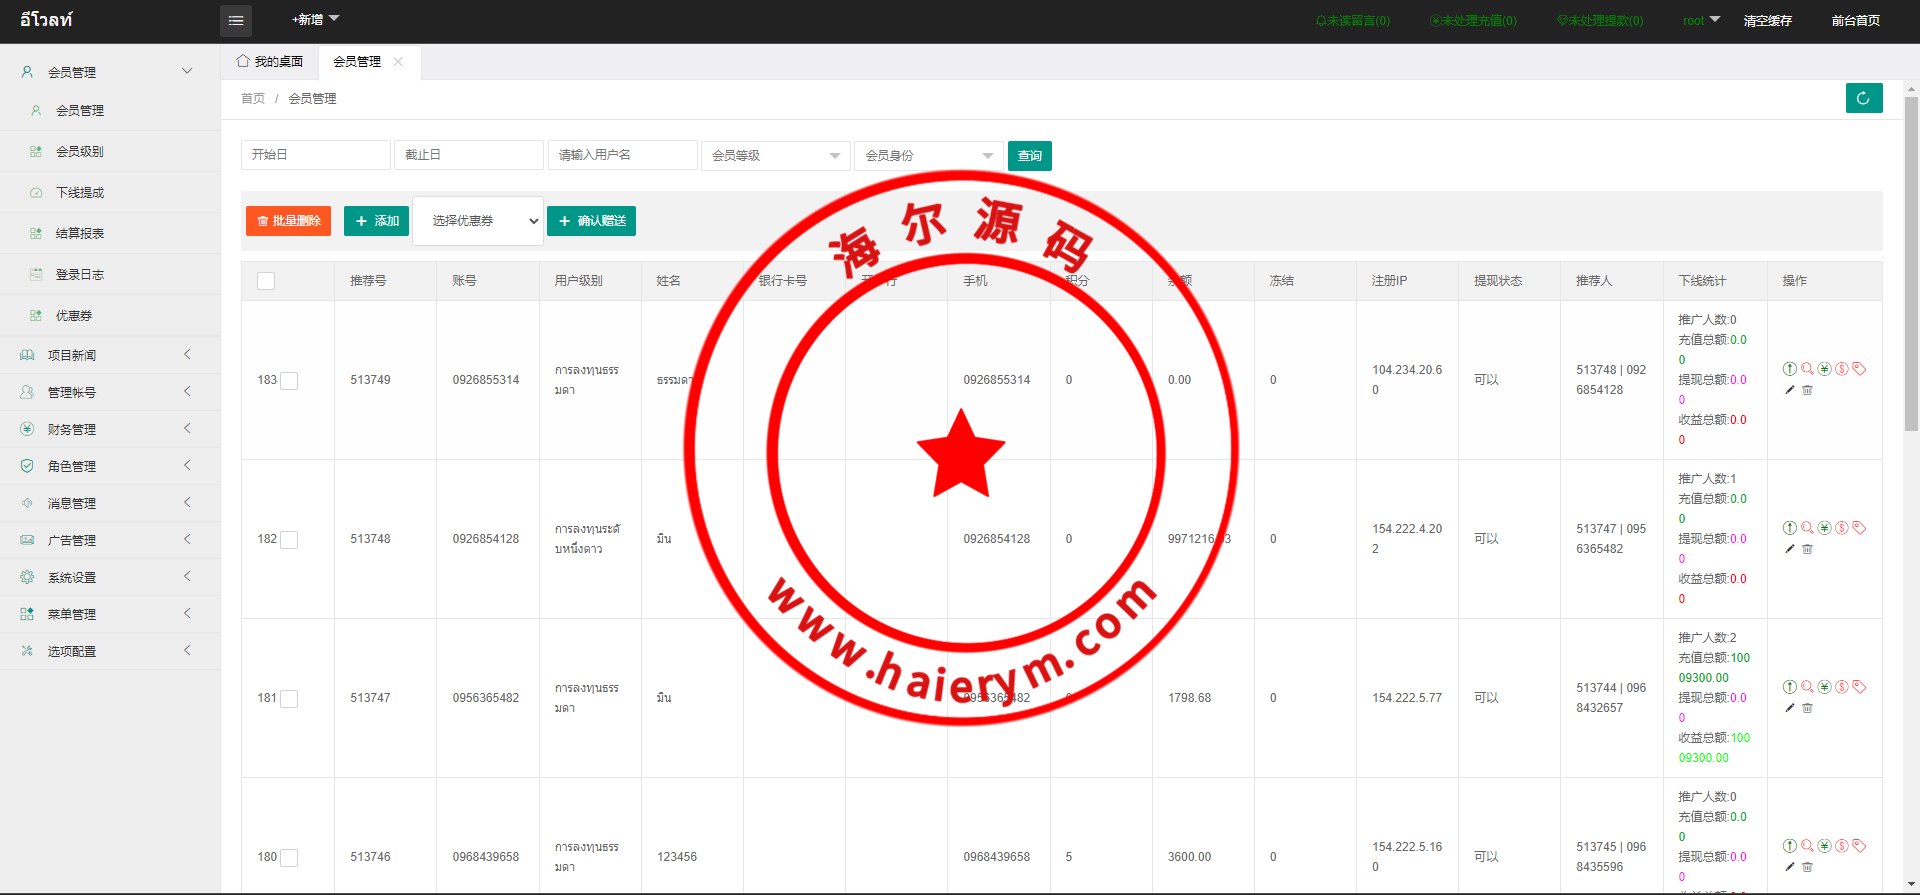Click the price tag icon for member 182

point(1859,528)
